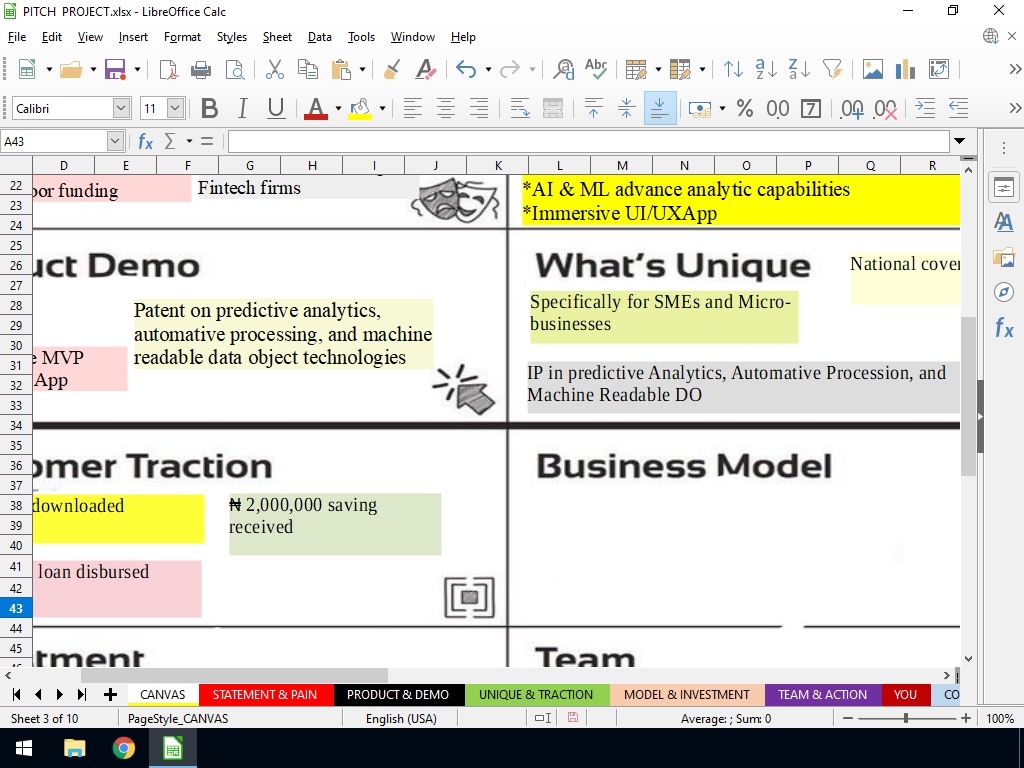Add a new sheet with the plus button
Screen dimensions: 1024x768
click(x=110, y=694)
